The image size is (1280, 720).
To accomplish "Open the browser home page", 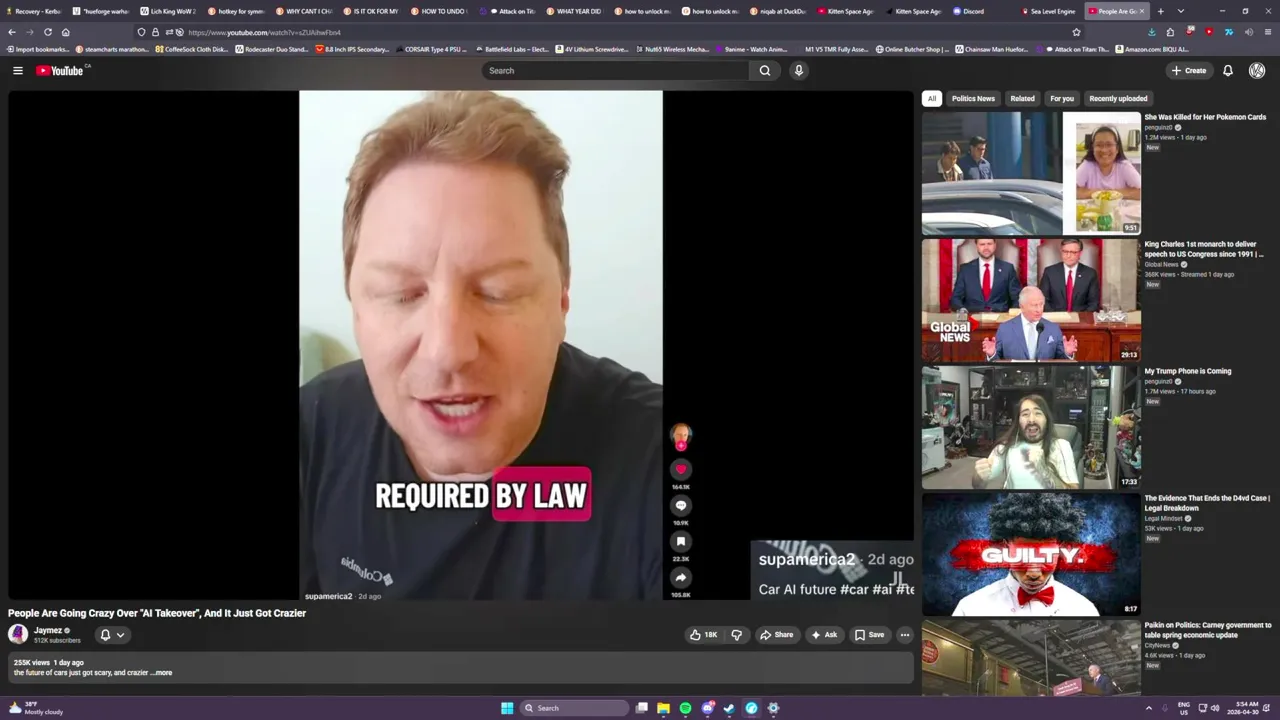I will (x=66, y=32).
